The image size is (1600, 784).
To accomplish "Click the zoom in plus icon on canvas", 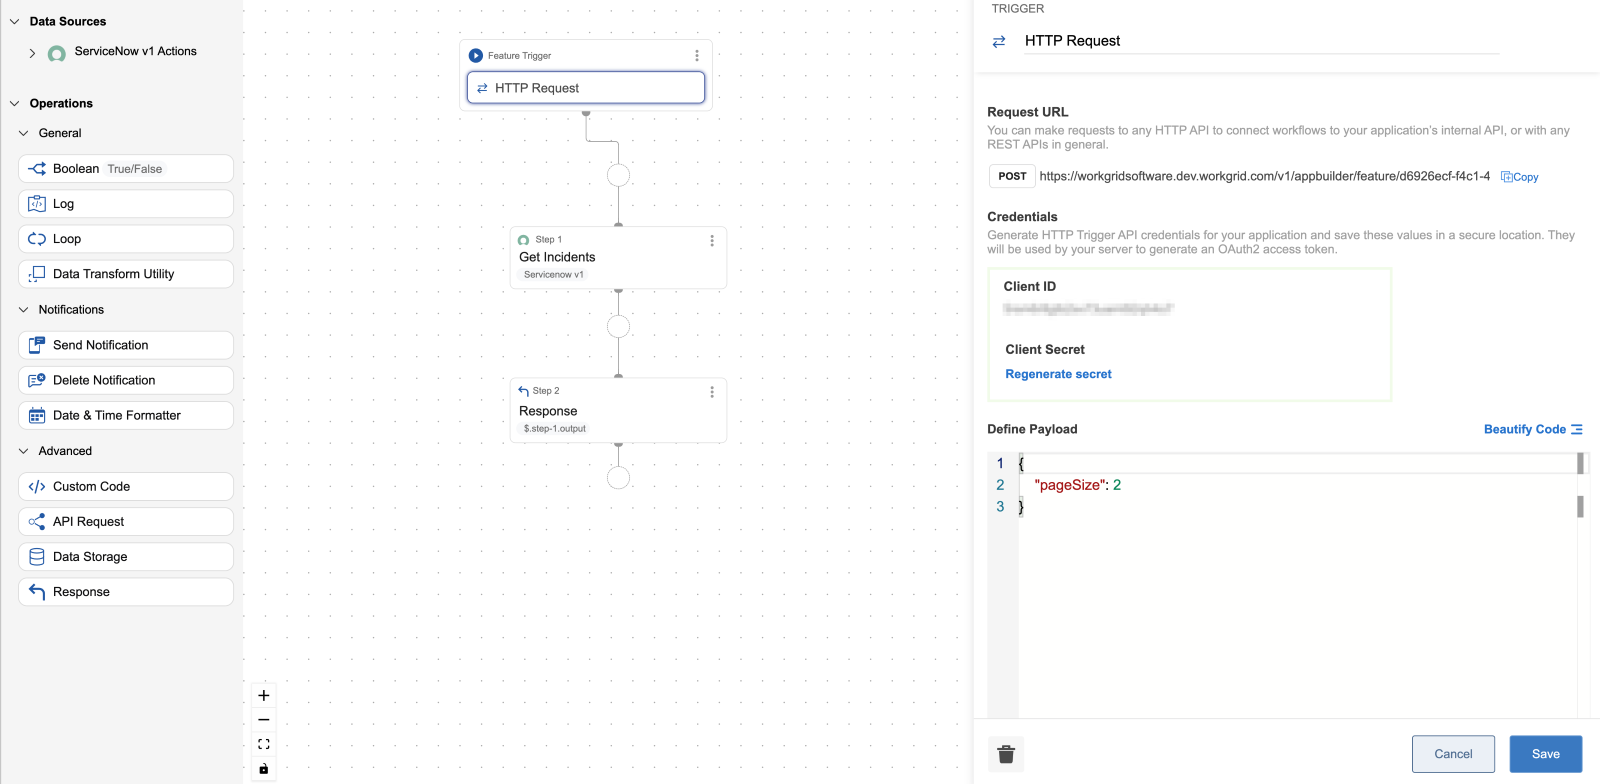I will (264, 696).
